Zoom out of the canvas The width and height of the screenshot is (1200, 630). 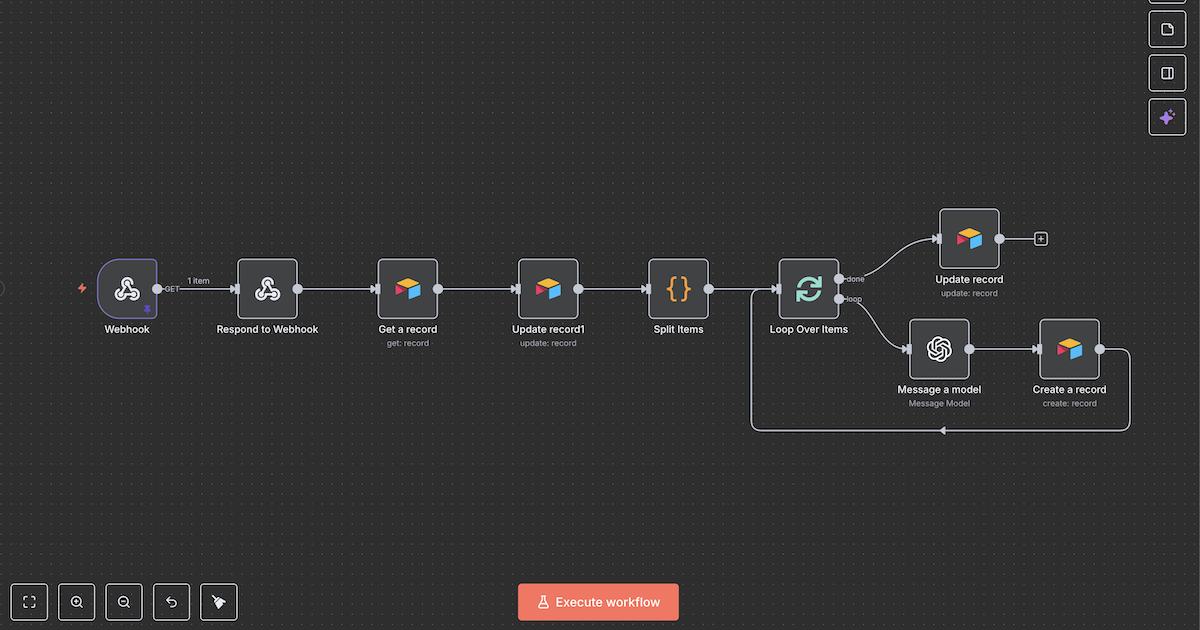click(124, 602)
